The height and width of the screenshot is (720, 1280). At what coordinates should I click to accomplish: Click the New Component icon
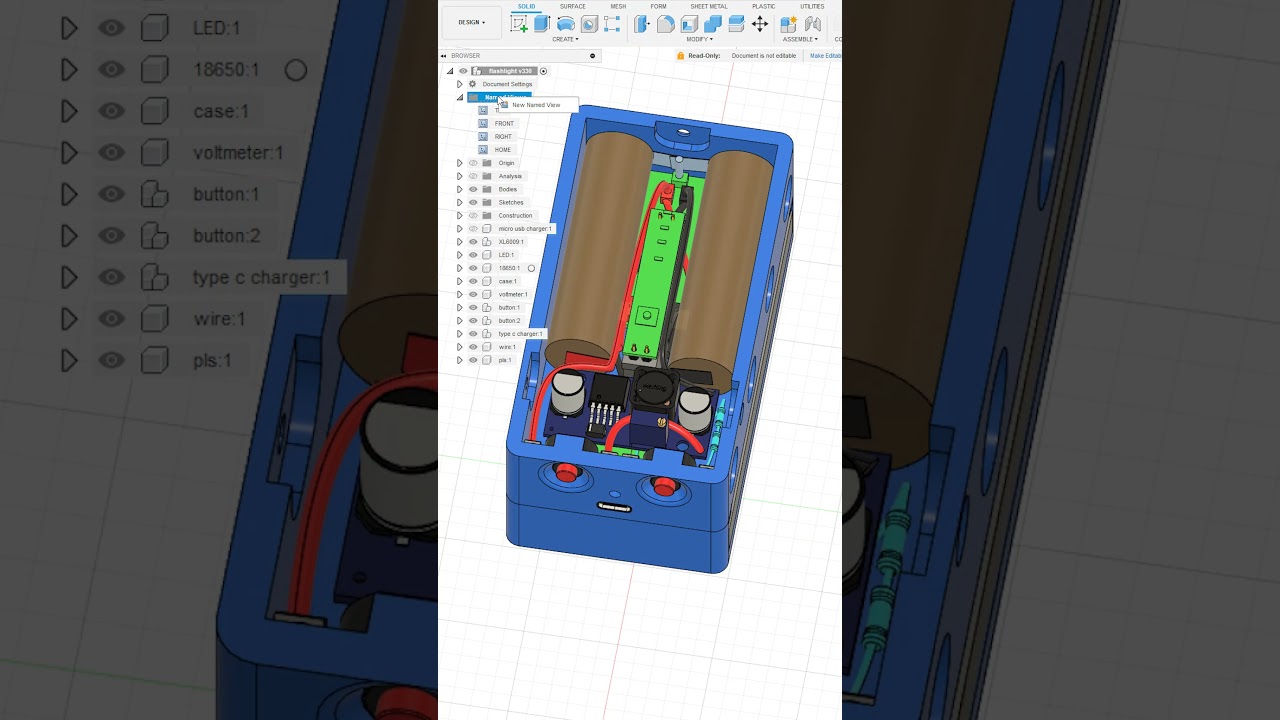tap(789, 24)
